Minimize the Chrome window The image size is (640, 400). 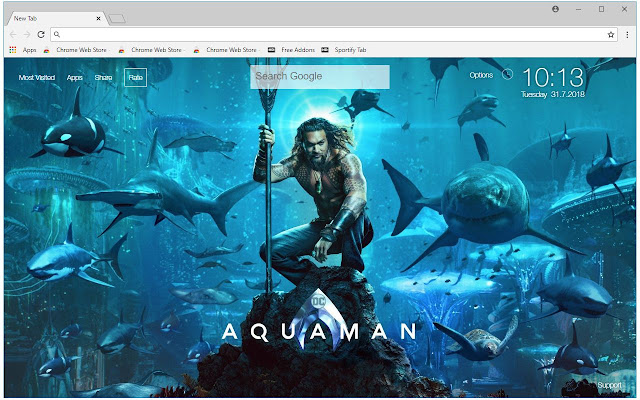click(x=579, y=9)
